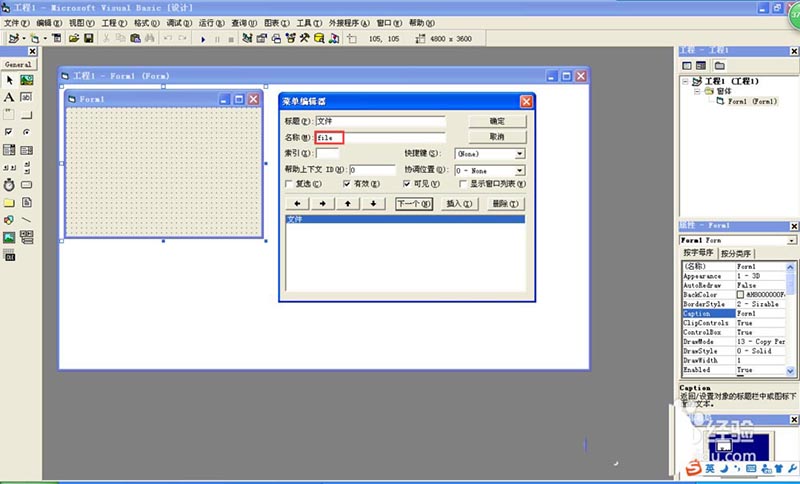Image resolution: width=800 pixels, height=484 pixels.
Task: Select the Label control (A) tool
Action: [10, 97]
